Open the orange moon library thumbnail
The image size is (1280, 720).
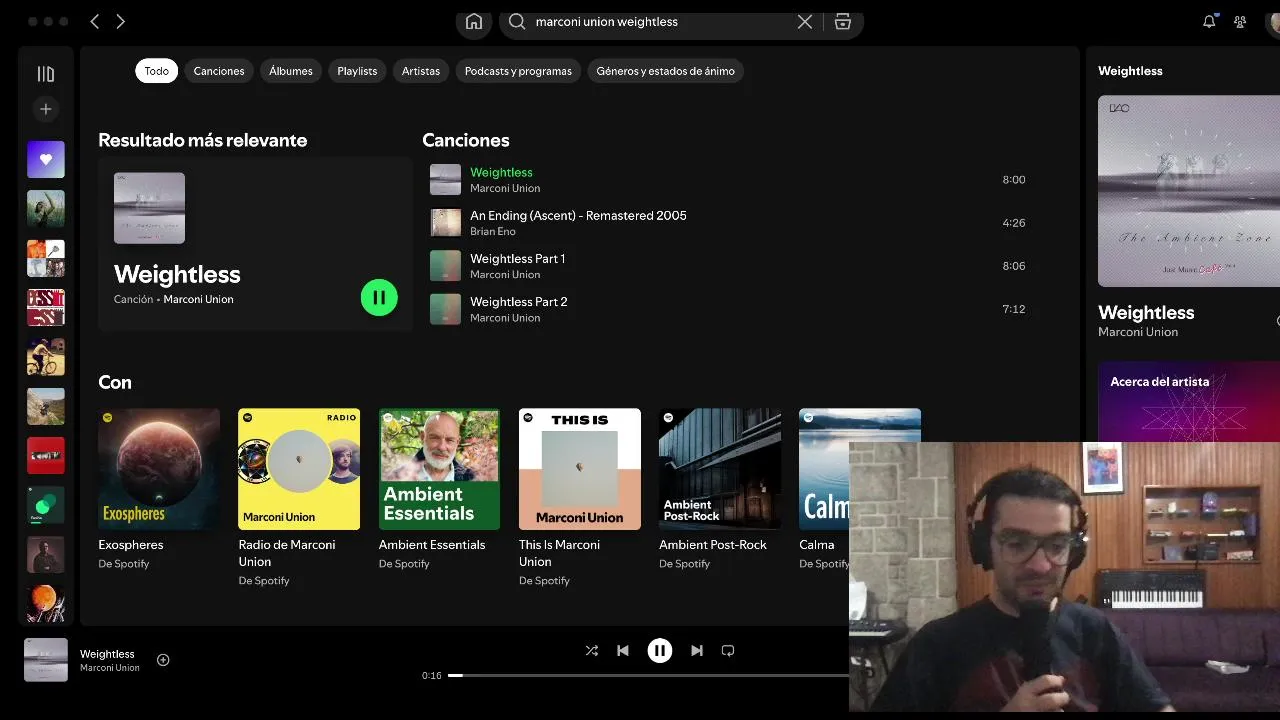[x=46, y=604]
